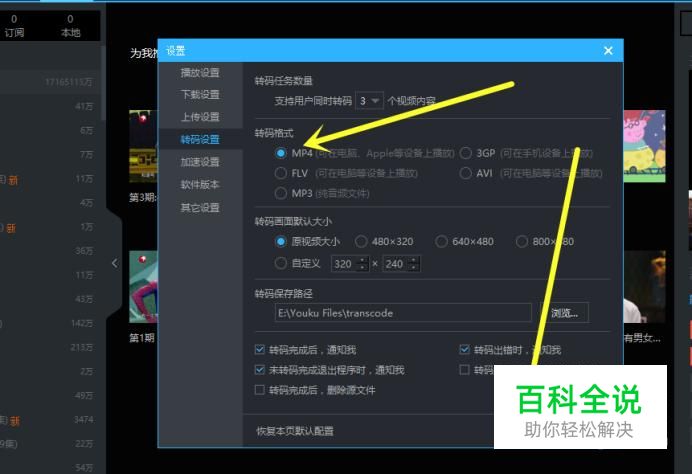Increase the custom height with up arrow
The height and width of the screenshot is (474, 692).
click(x=414, y=260)
